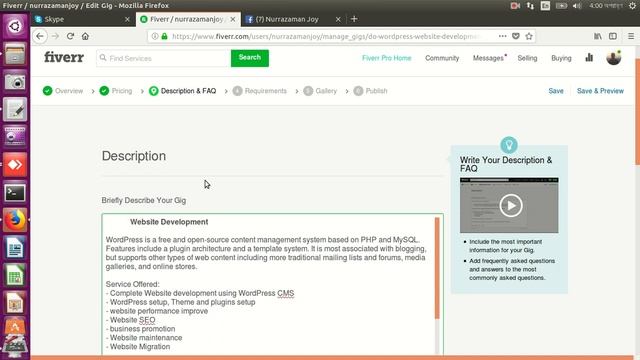The height and width of the screenshot is (360, 640).
Task: Launch Files manager from the dock
Action: [x=15, y=54]
